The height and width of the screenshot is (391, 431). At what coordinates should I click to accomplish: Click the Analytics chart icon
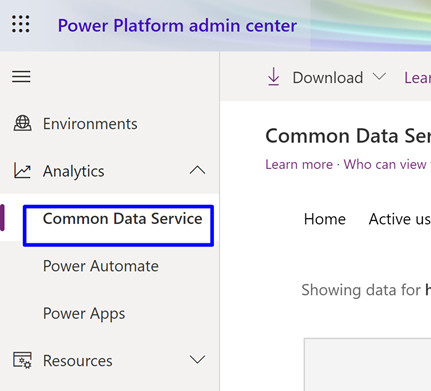(22, 171)
